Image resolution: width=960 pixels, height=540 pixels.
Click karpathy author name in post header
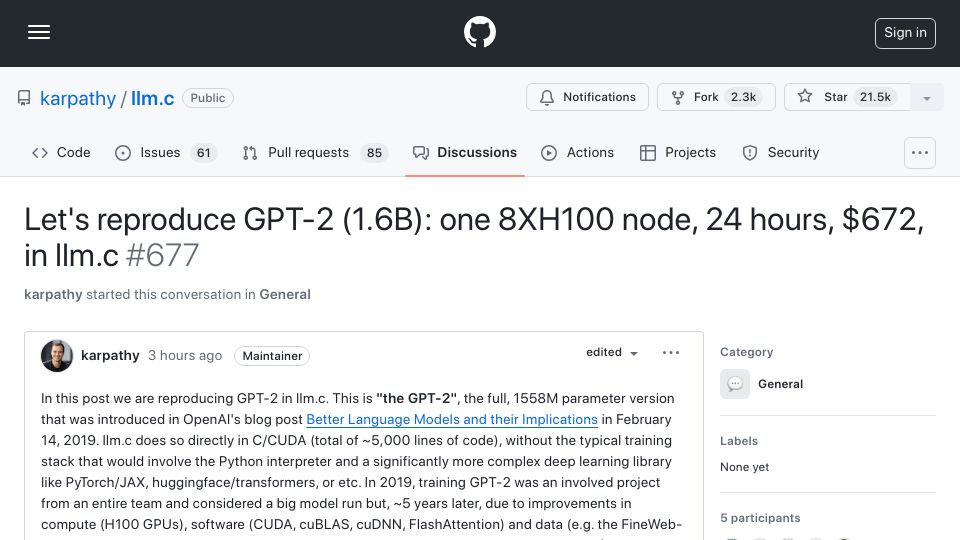tap(110, 356)
